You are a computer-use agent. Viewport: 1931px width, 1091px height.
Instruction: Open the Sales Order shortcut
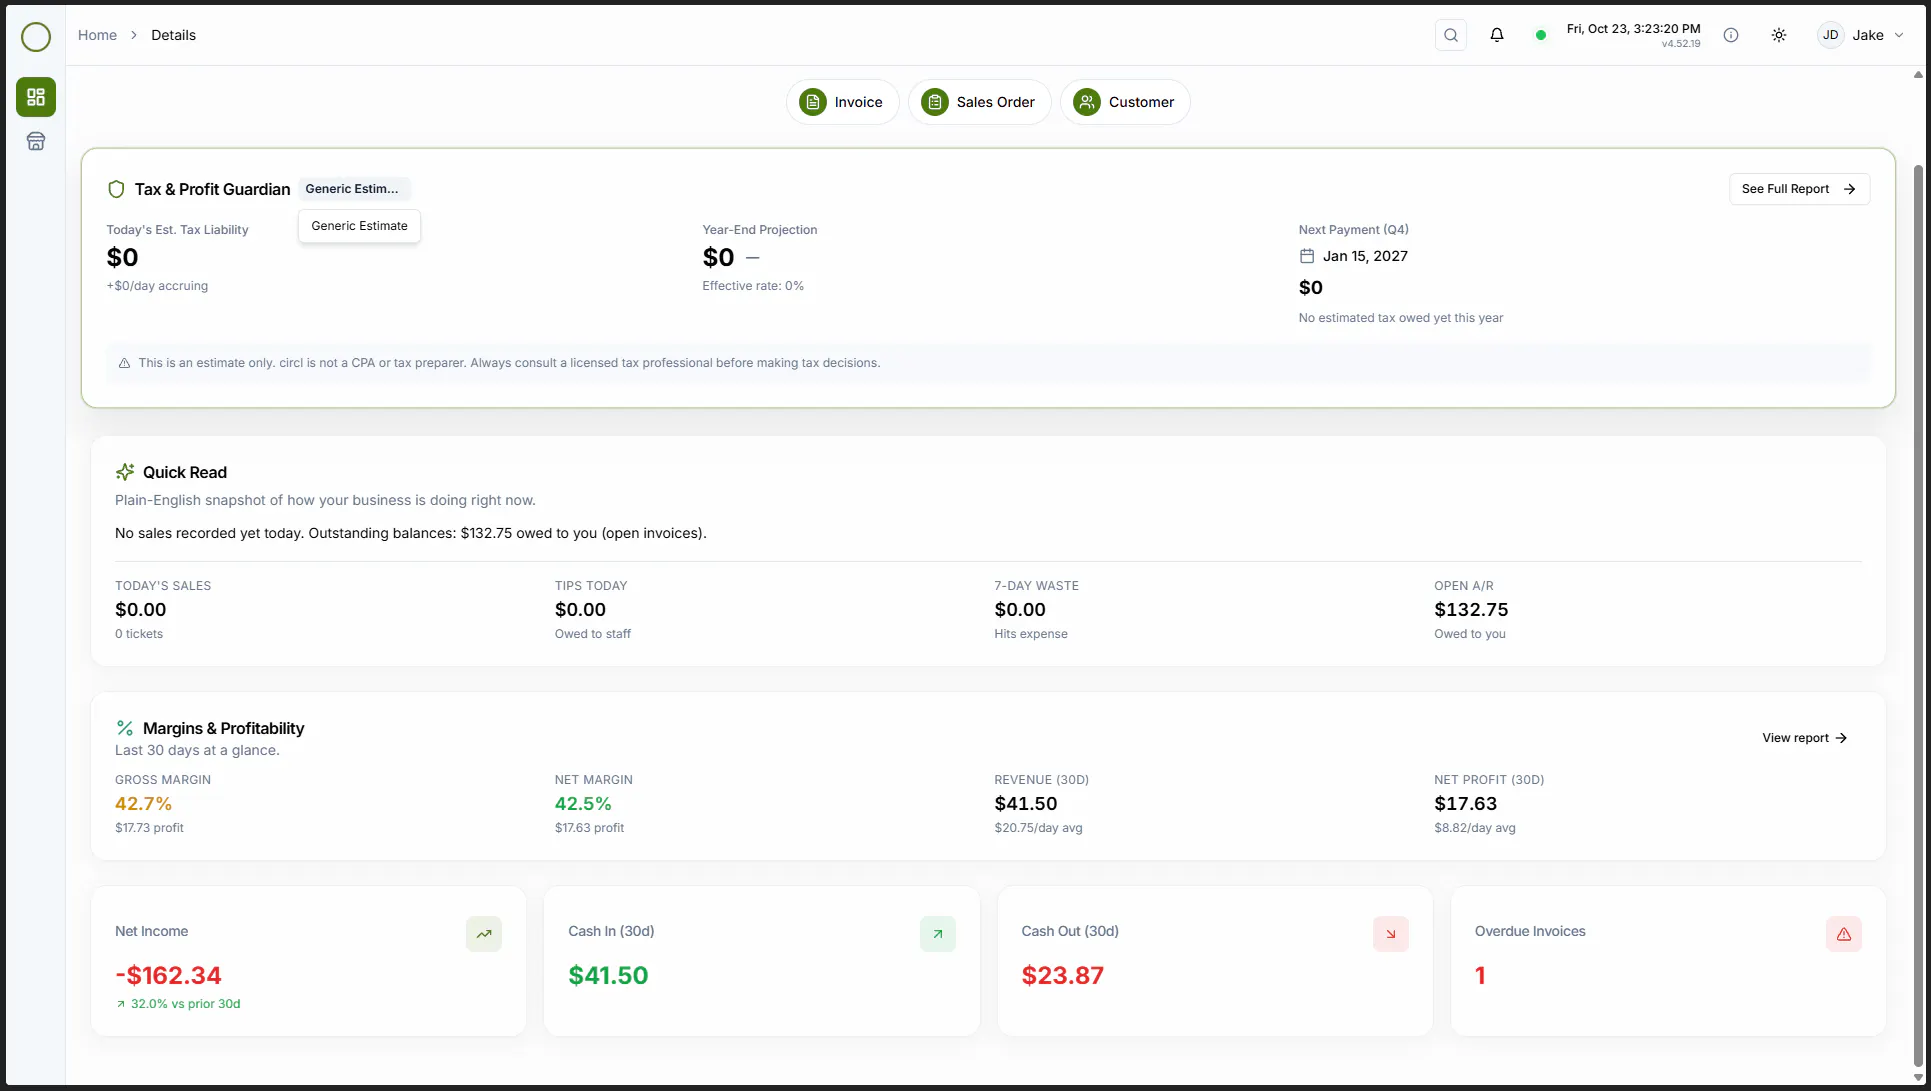coord(979,102)
